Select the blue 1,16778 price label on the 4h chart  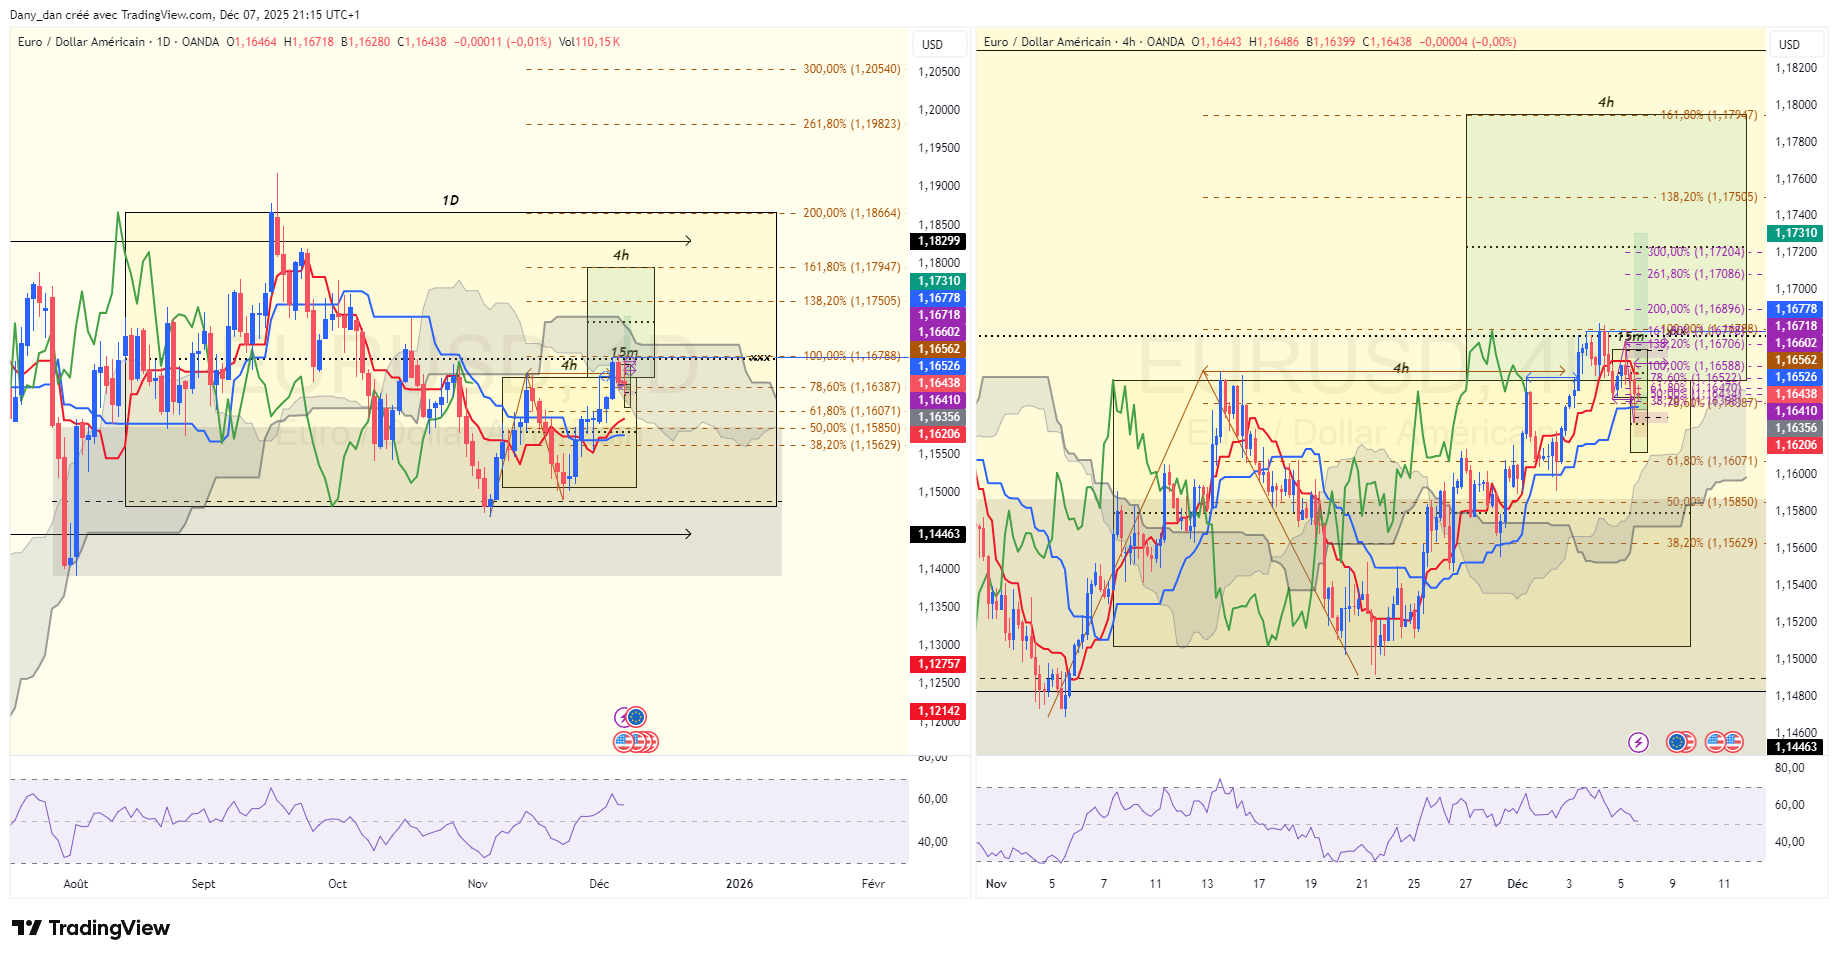[x=1796, y=309]
